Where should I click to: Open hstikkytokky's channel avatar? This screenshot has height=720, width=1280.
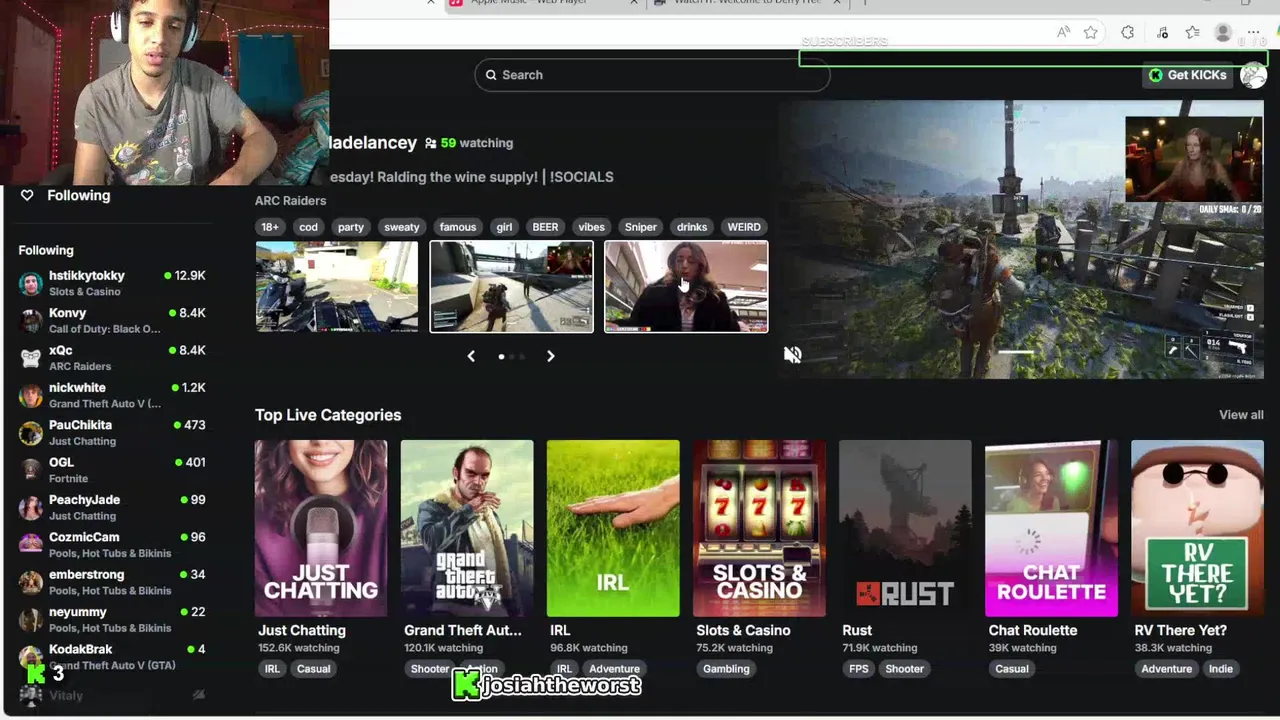pyautogui.click(x=31, y=284)
